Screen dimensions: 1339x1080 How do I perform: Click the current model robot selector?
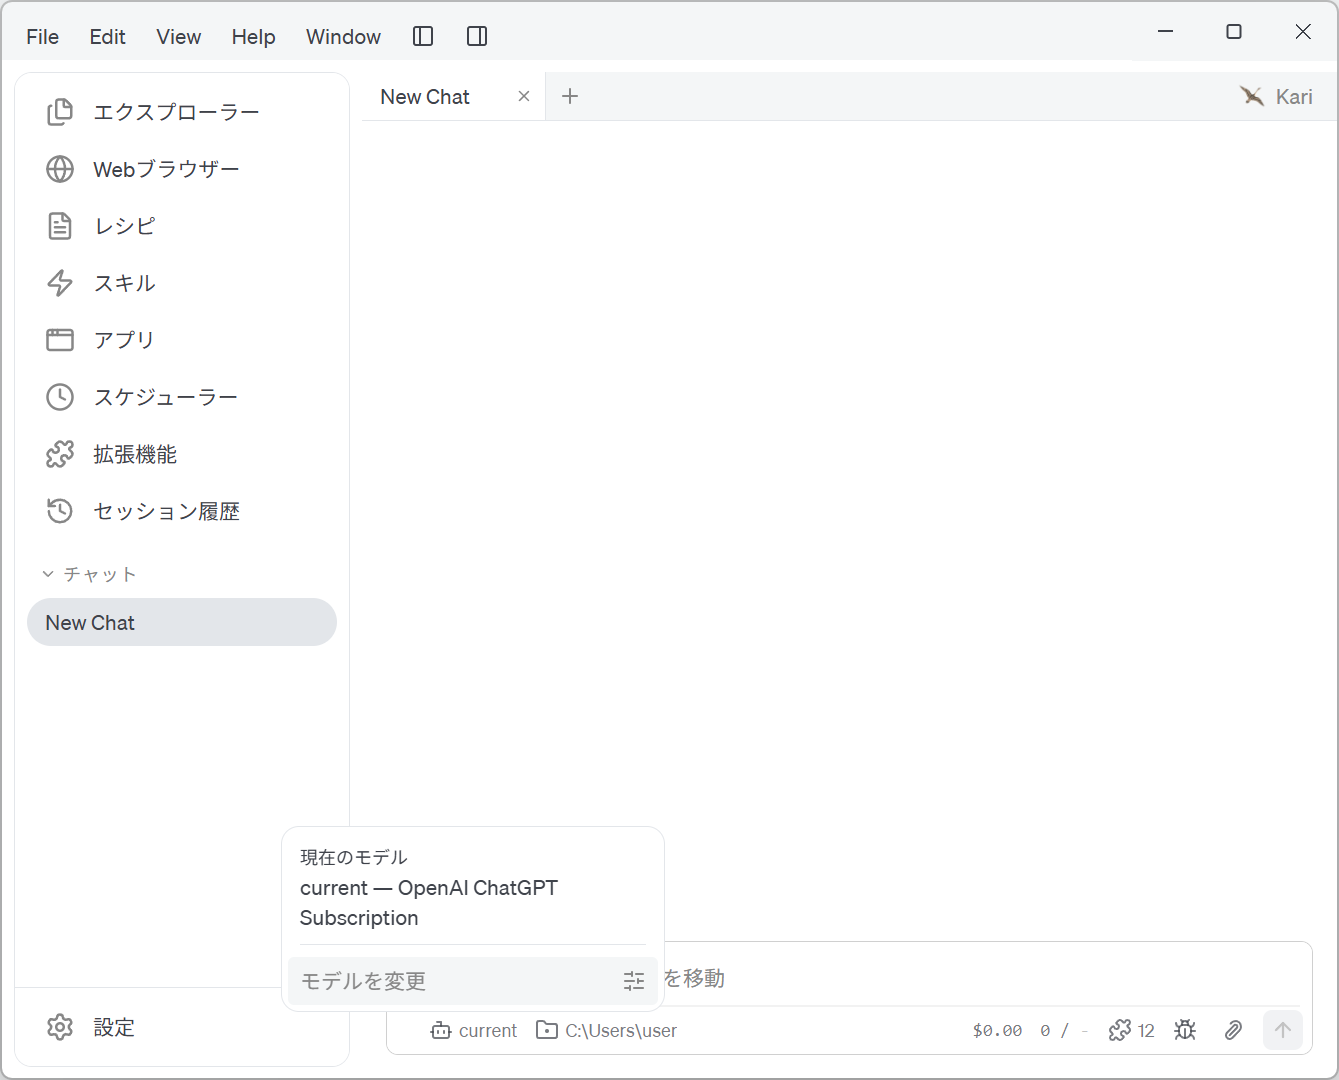click(x=474, y=1030)
